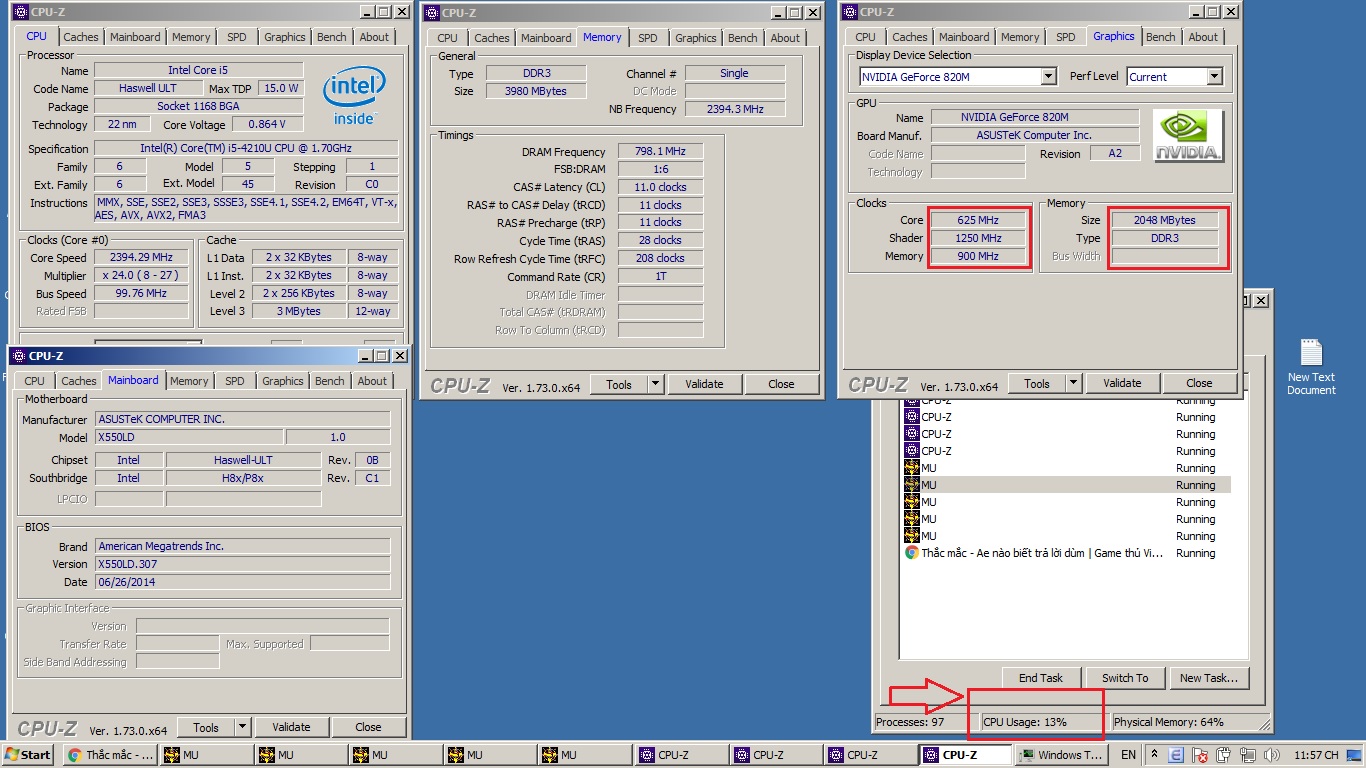Click GPU Core clock value 625 MHz
The height and width of the screenshot is (768, 1366).
point(978,220)
